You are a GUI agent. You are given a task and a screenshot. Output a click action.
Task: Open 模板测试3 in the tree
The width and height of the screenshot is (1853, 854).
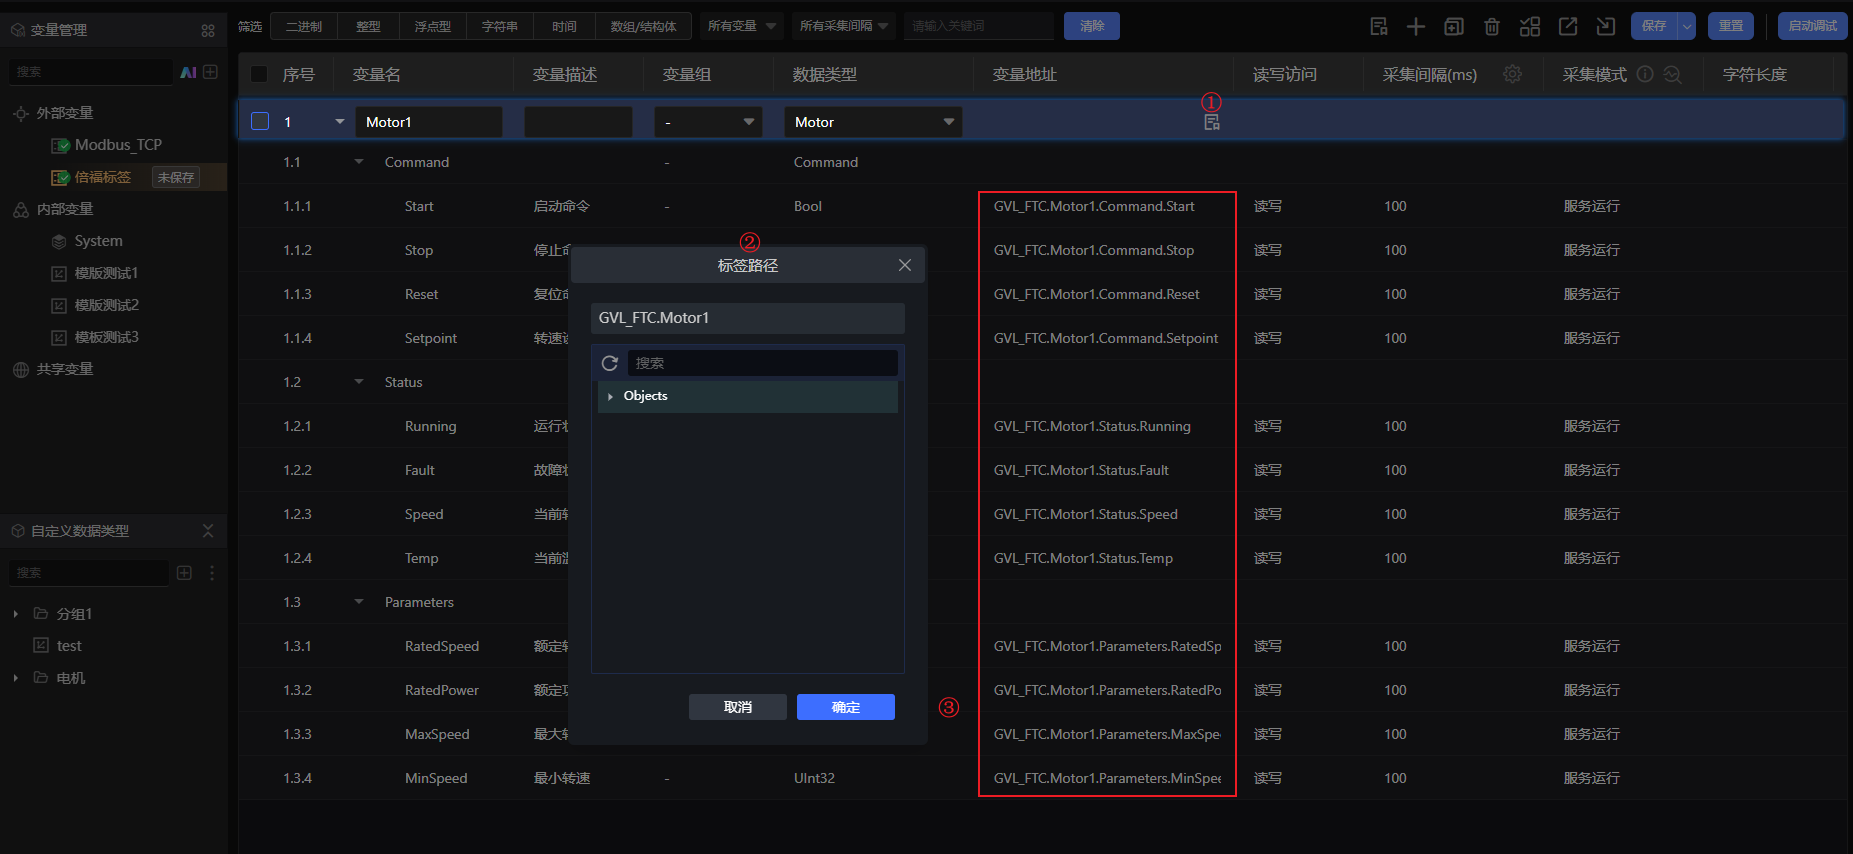click(106, 337)
